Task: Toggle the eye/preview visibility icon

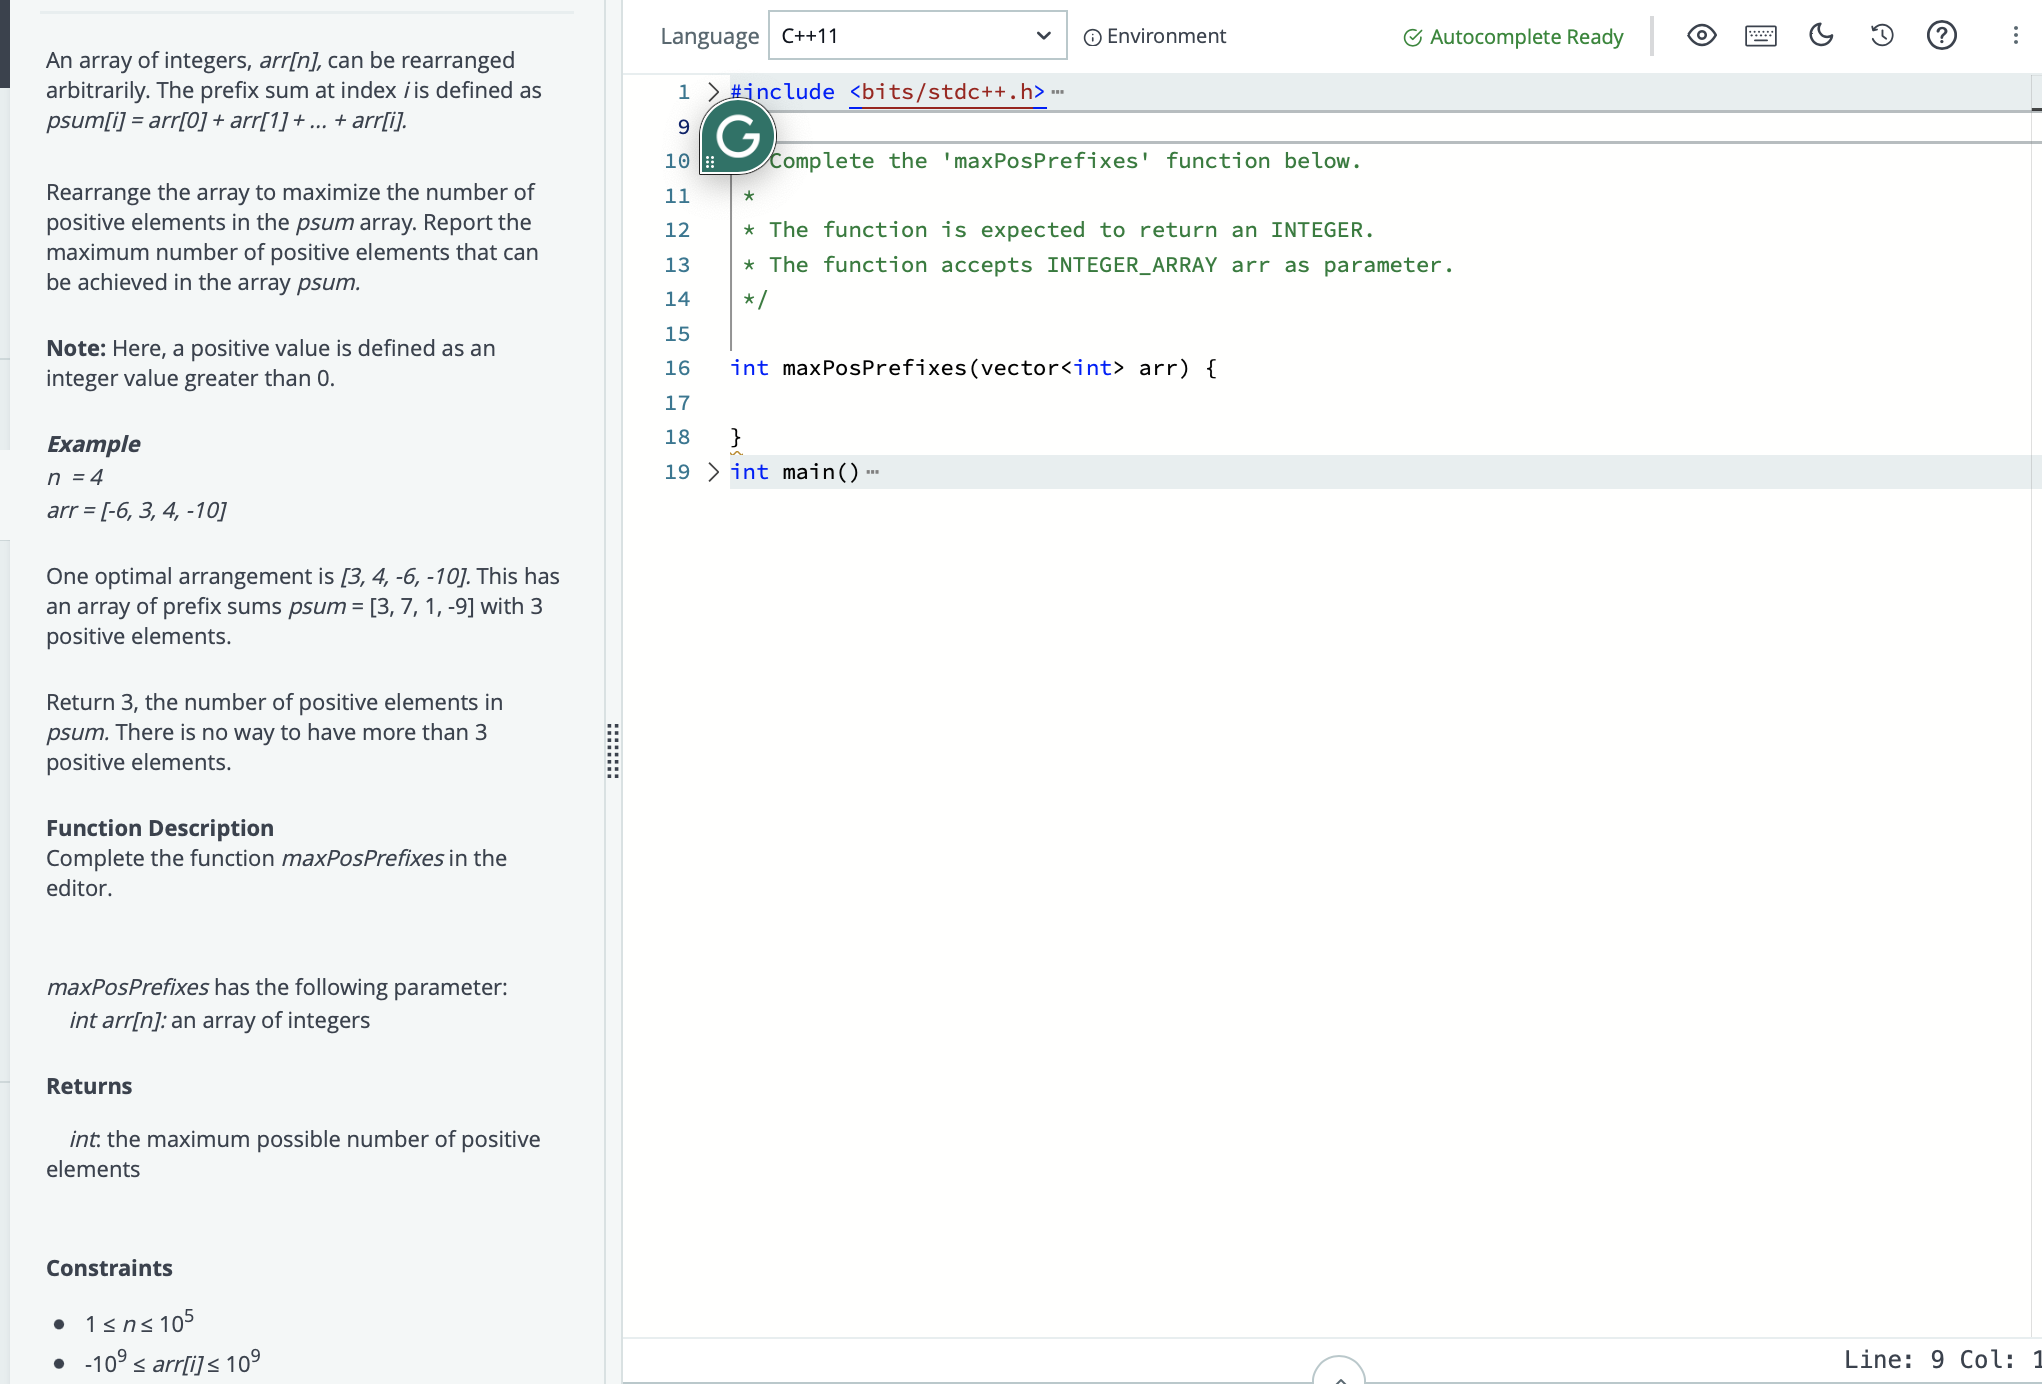Action: 1701,34
